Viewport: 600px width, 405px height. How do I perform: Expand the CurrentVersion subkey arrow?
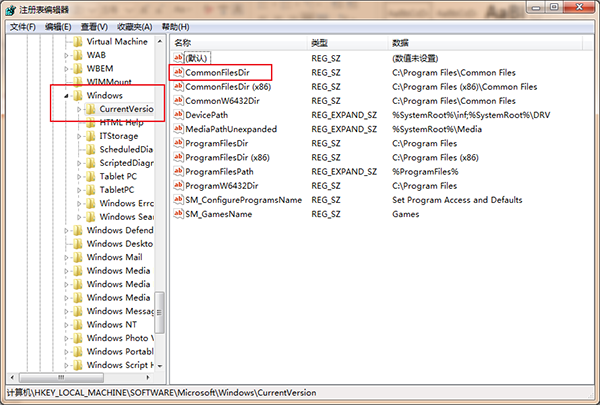coord(79,109)
